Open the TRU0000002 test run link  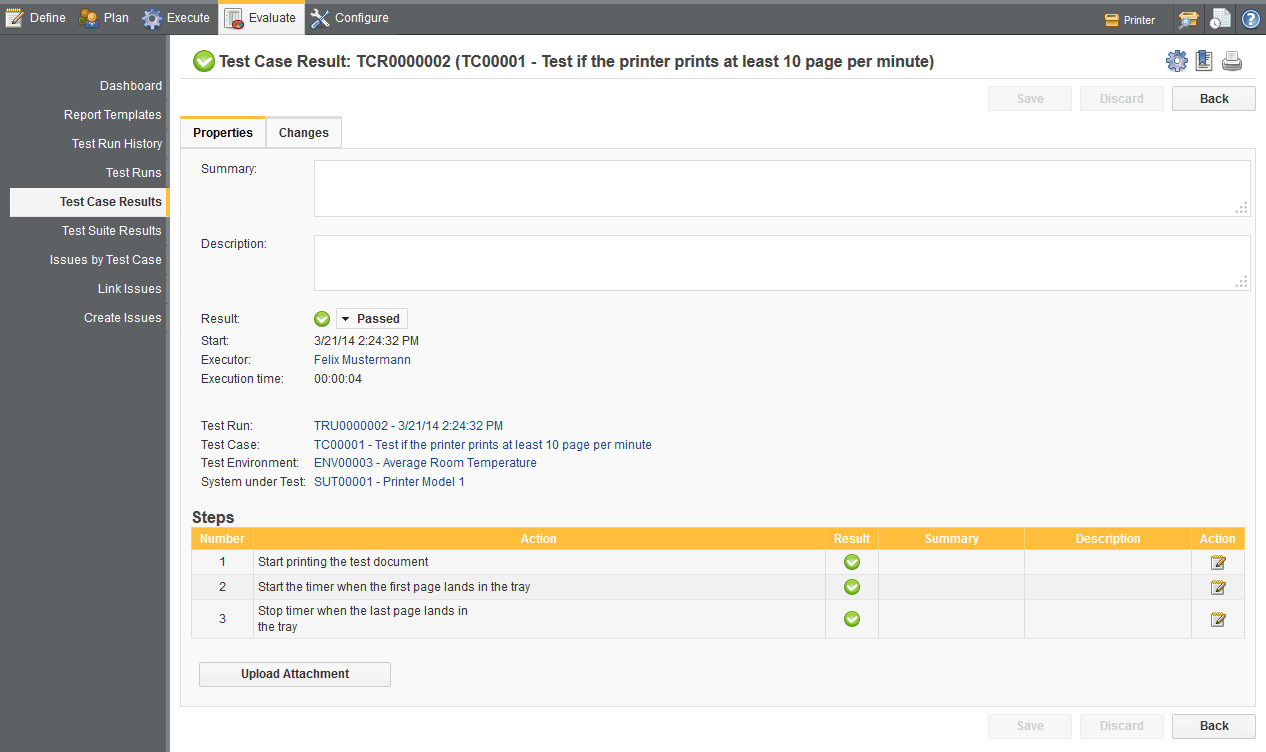point(408,426)
